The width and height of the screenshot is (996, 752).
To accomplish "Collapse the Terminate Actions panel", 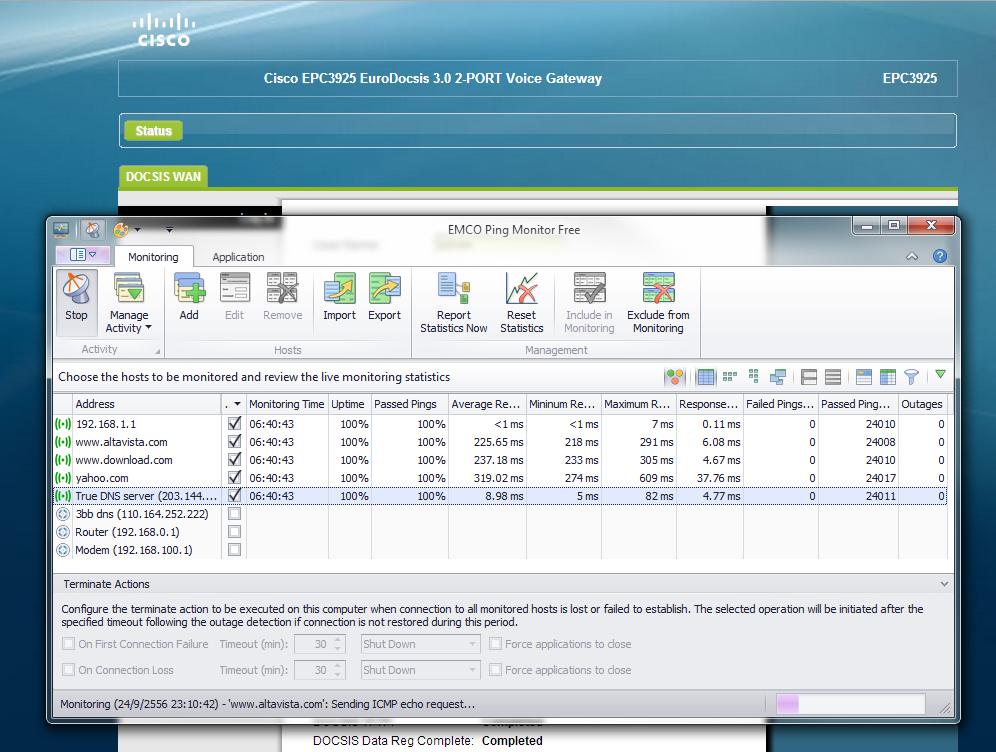I will click(944, 584).
